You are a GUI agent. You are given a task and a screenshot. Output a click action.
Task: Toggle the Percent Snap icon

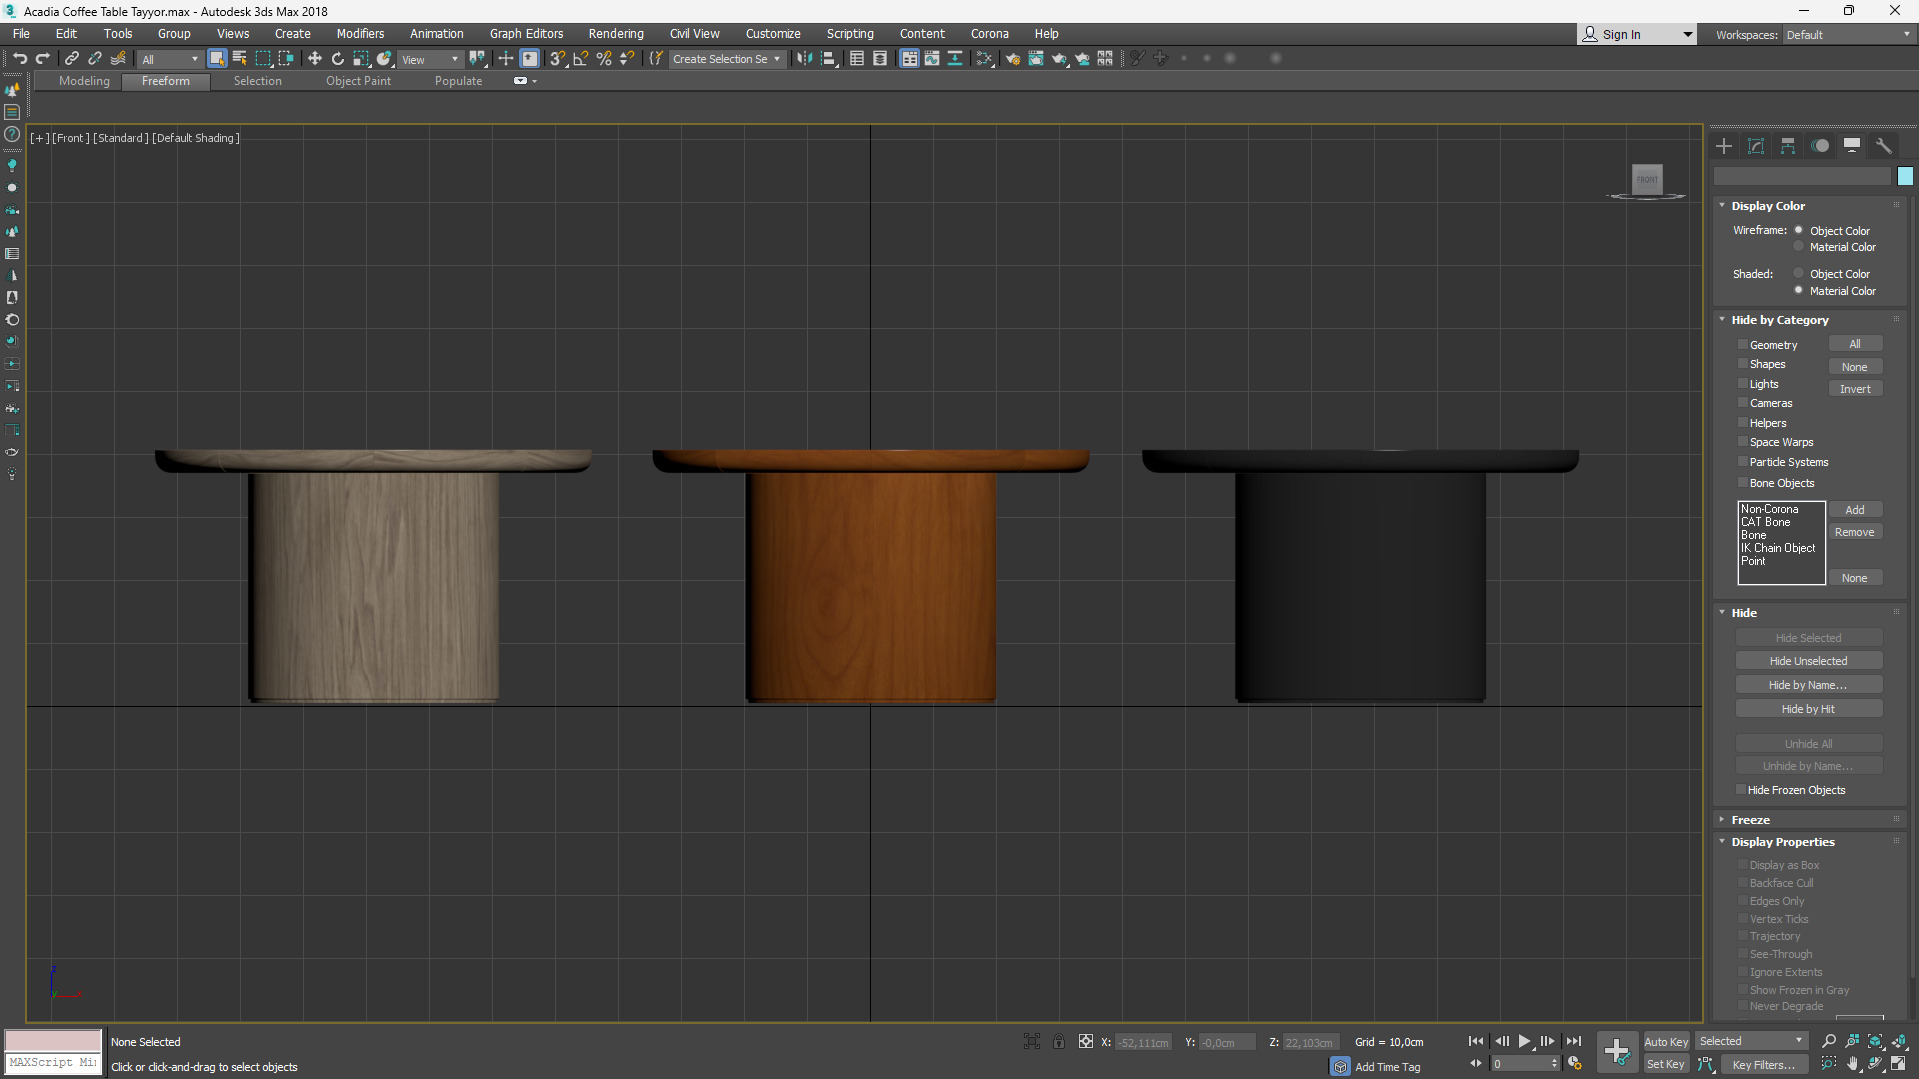pos(604,59)
